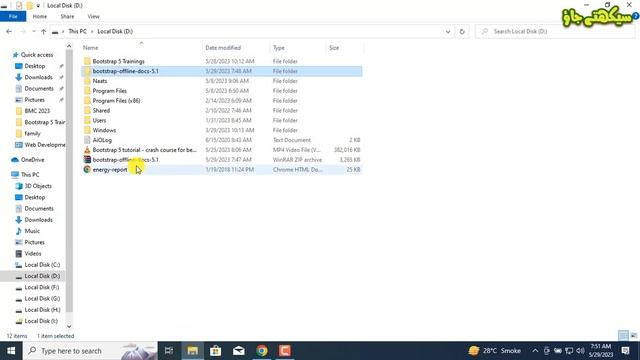Open OneDrive in navigation pane
The image size is (640, 360).
pyautogui.click(x=32, y=160)
